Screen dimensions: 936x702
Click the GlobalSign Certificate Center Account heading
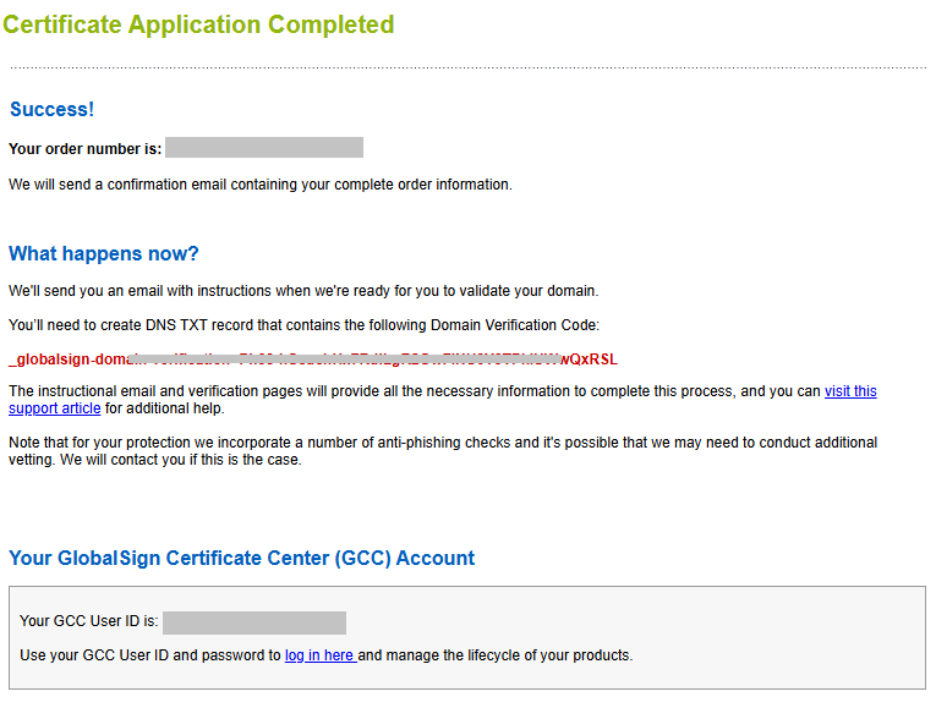pos(242,557)
